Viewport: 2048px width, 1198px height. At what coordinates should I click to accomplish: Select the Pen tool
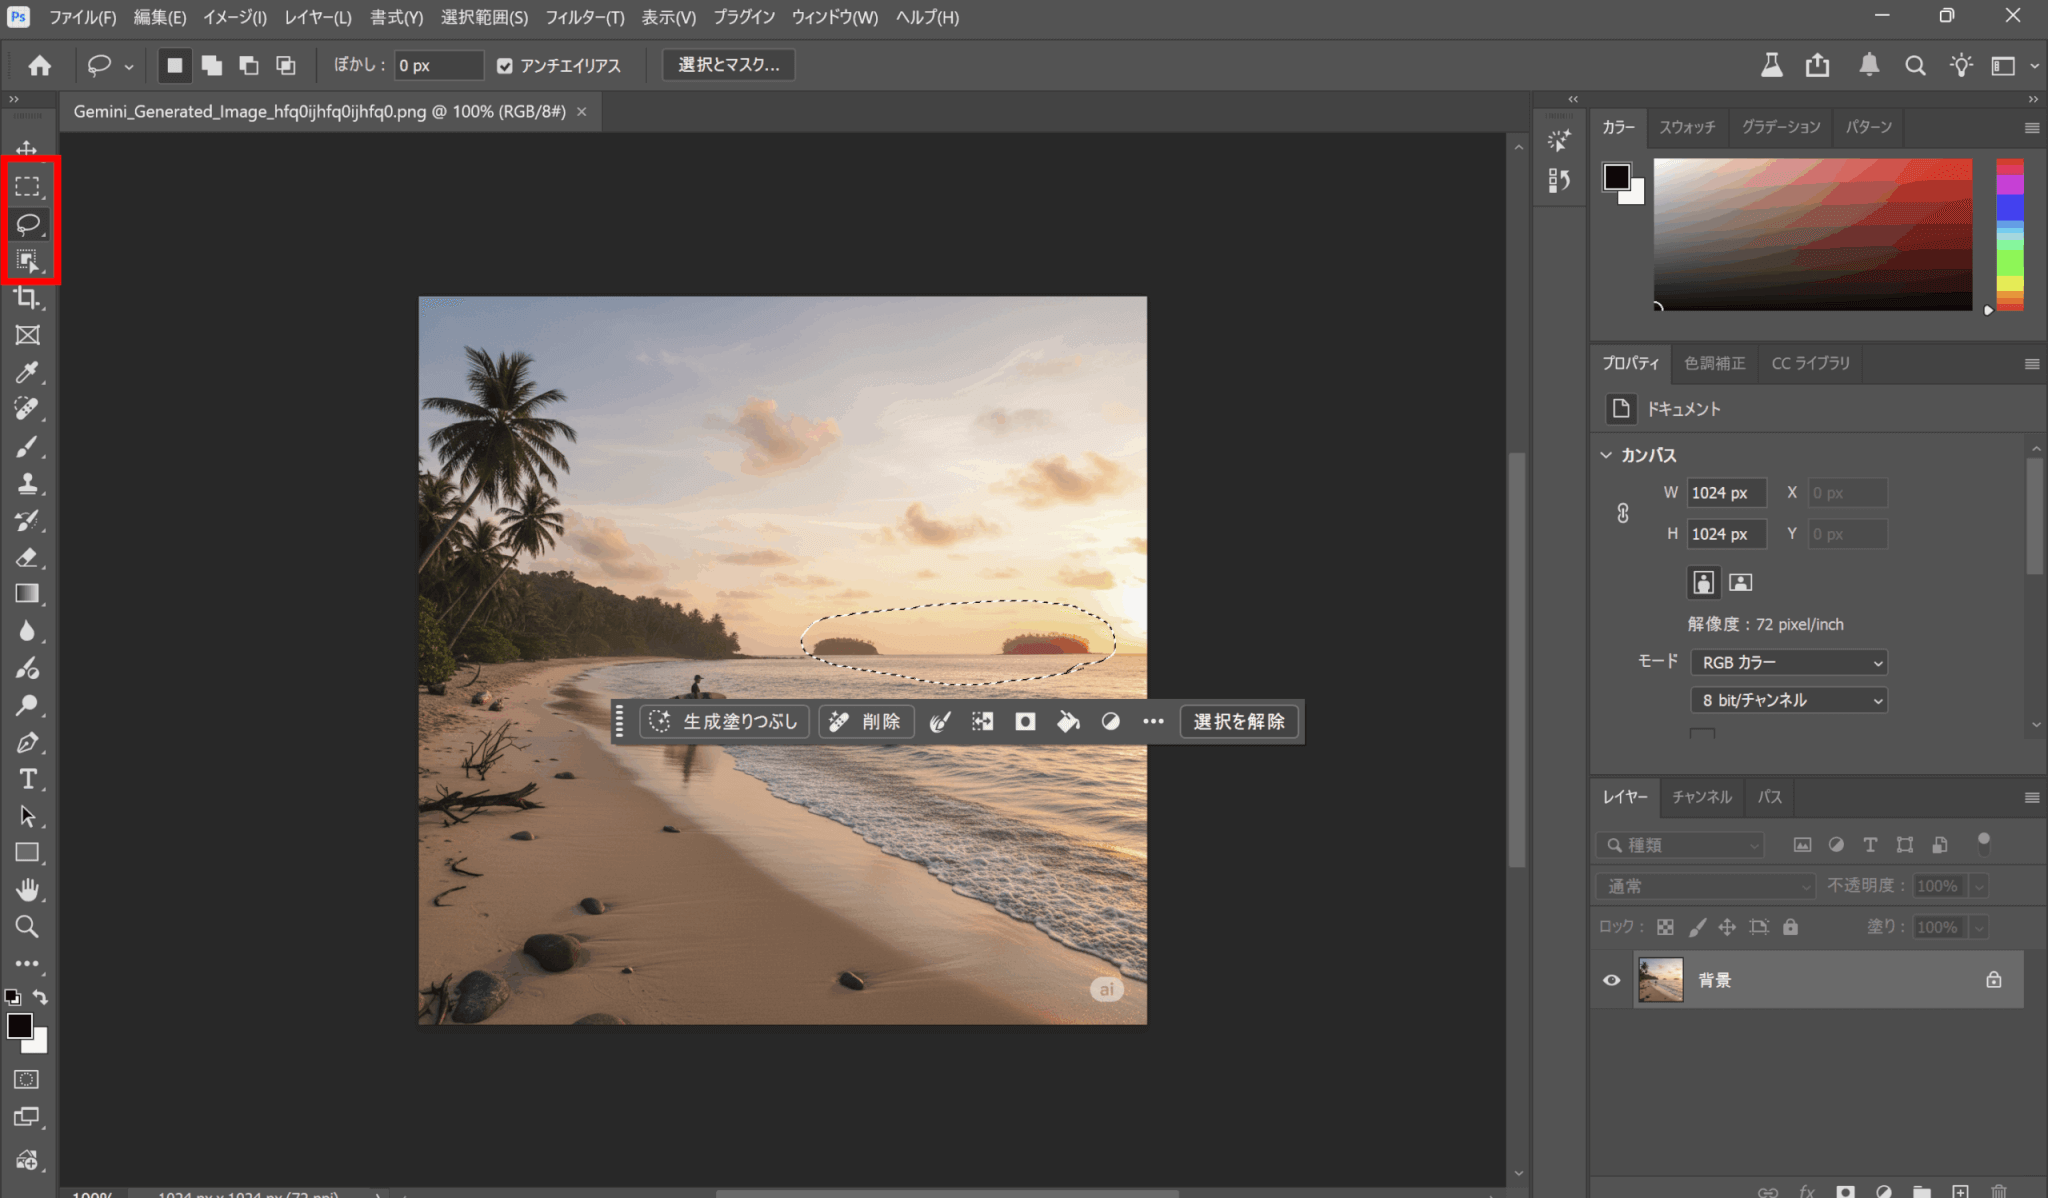pyautogui.click(x=27, y=742)
